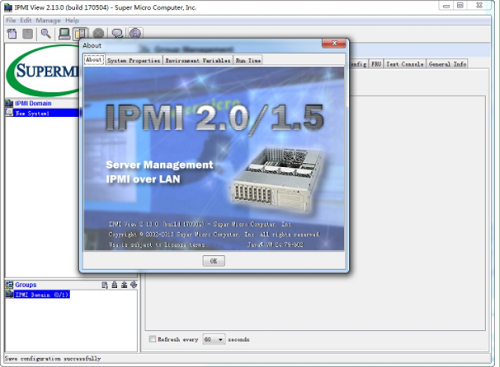The width and height of the screenshot is (500, 367).
Task: Maximize the IPMI View main window
Action: 460,5
